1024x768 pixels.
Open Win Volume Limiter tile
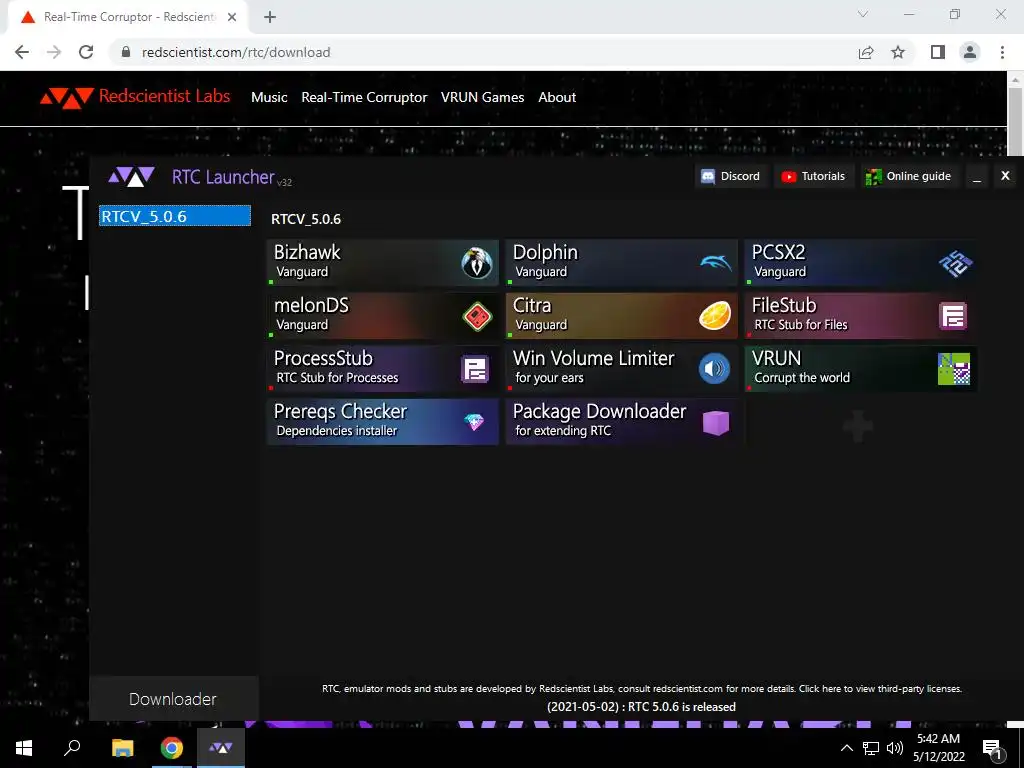(x=622, y=369)
